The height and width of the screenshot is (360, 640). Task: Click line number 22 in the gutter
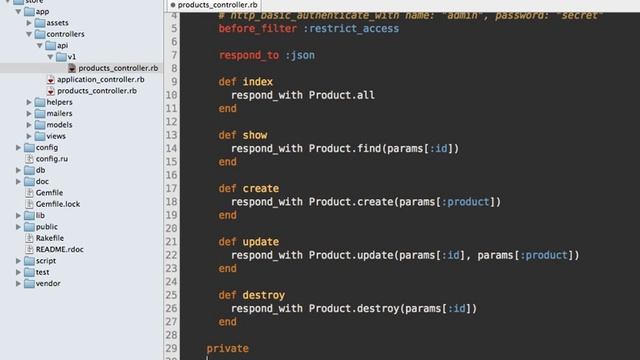click(x=171, y=255)
